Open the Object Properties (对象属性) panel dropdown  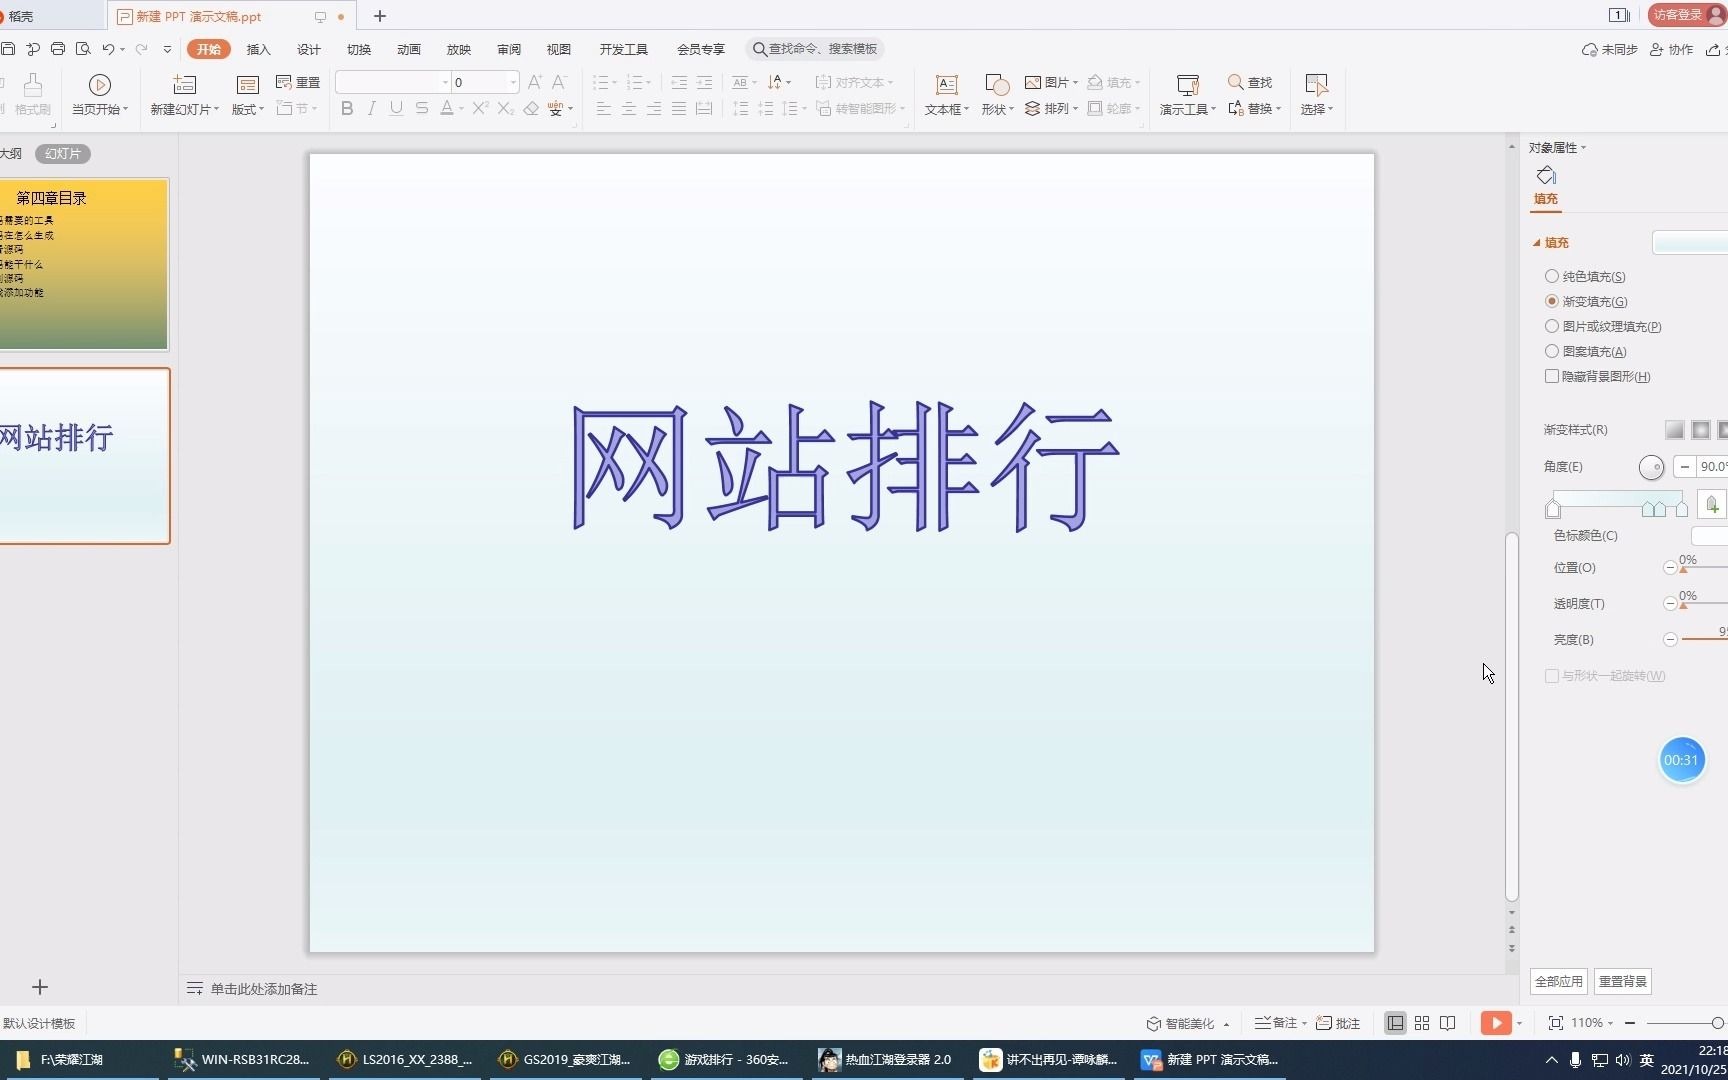coord(1584,148)
